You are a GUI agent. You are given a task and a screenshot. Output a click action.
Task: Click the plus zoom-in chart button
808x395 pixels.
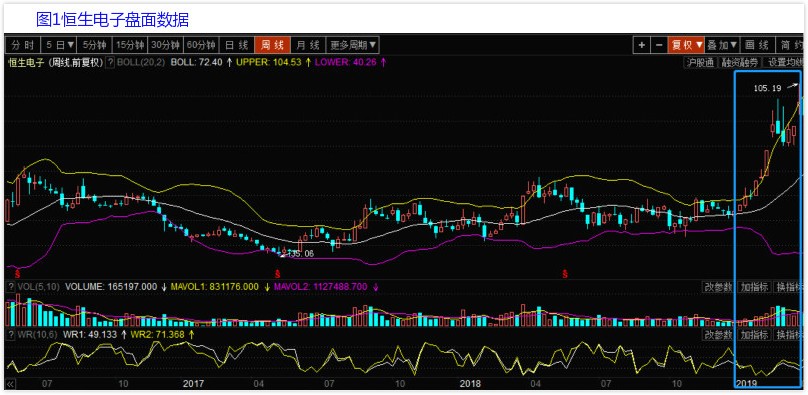(x=642, y=45)
